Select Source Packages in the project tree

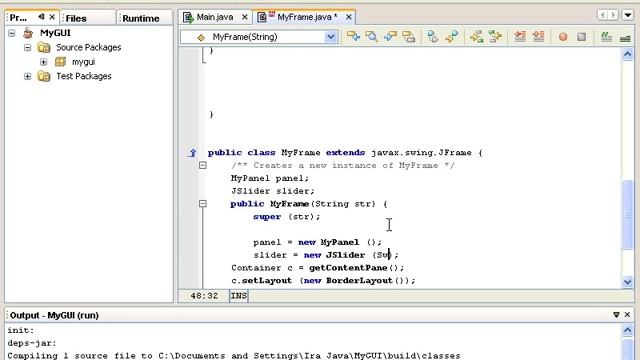[x=89, y=47]
